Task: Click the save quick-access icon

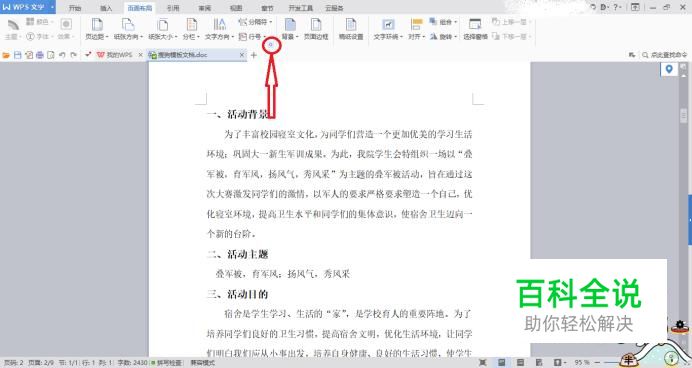Action: pyautogui.click(x=18, y=55)
